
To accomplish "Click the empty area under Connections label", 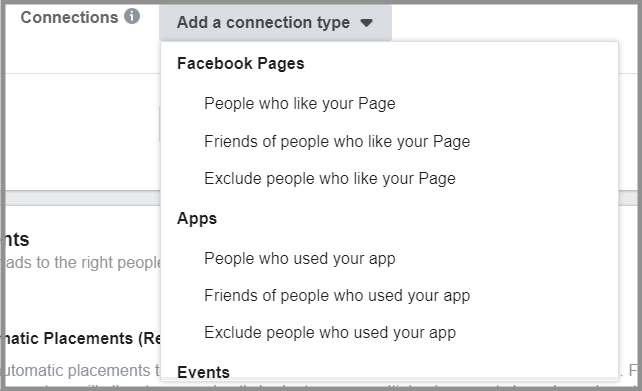I will click(x=82, y=131).
